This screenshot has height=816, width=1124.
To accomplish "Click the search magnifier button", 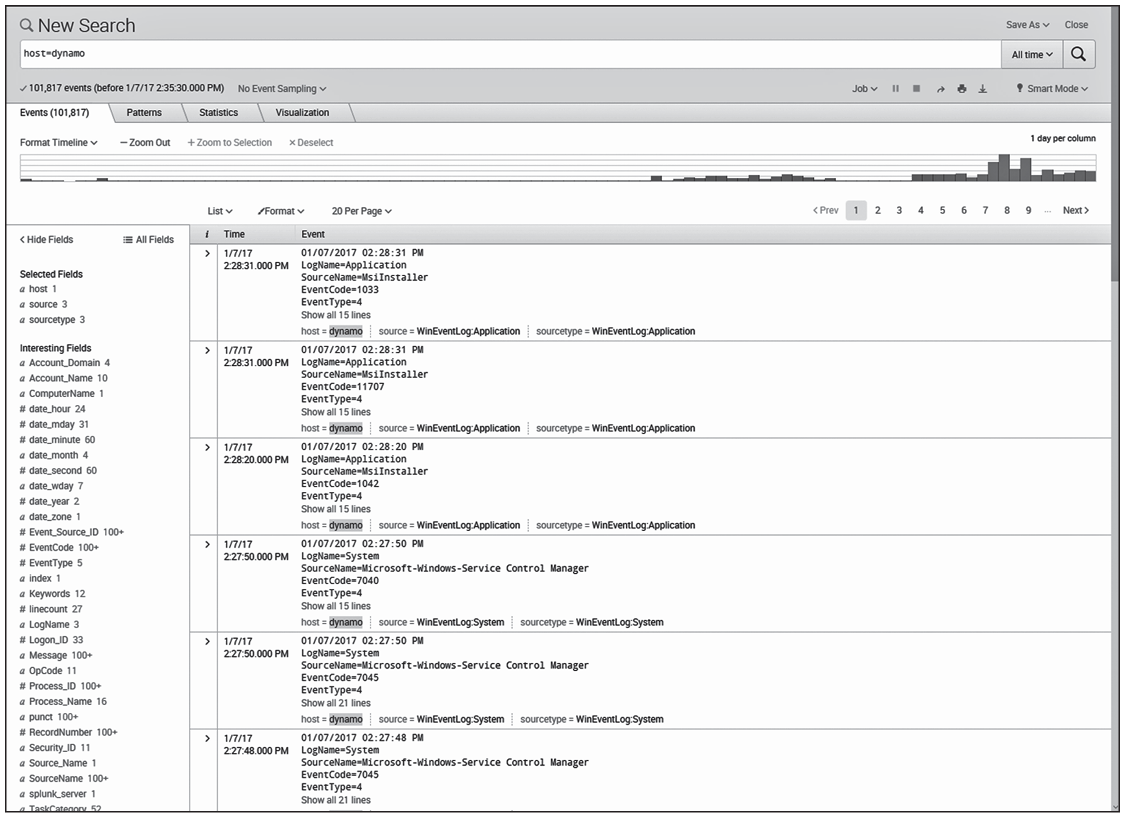I will point(1078,54).
